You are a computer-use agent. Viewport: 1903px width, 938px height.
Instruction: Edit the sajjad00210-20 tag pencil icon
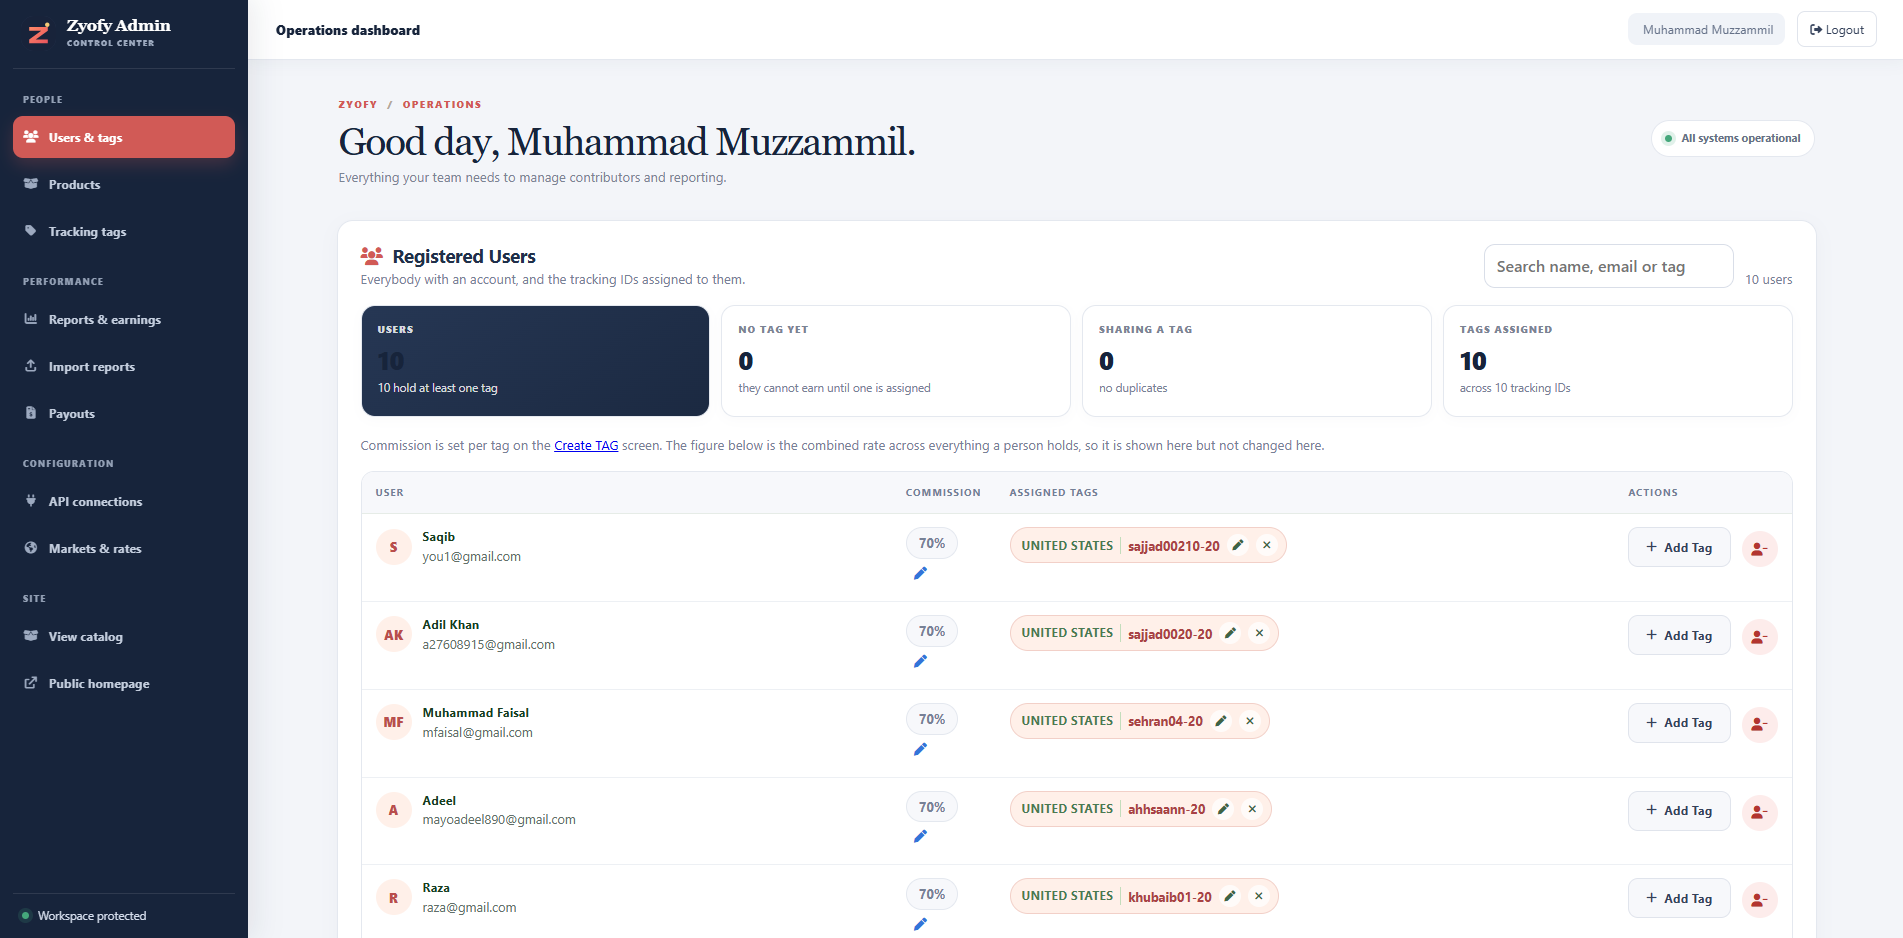click(x=1238, y=545)
